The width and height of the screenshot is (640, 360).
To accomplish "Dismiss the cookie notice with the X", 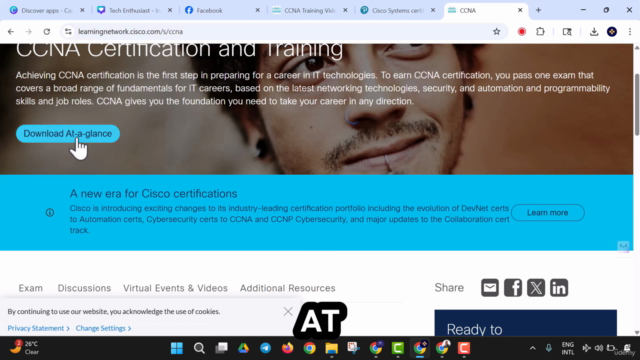I will point(288,311).
